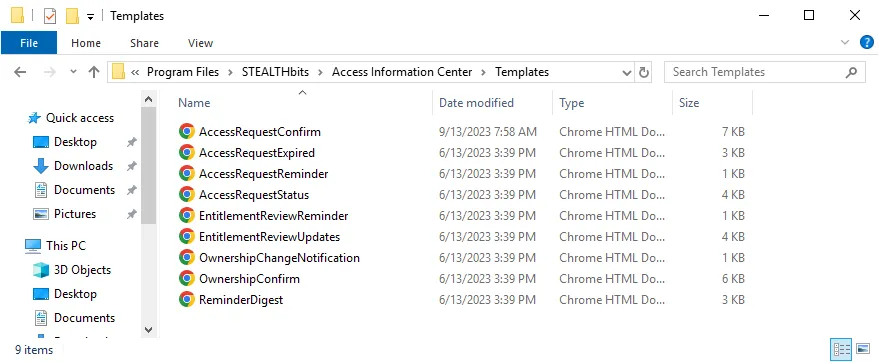Screen dimensions: 879x362
Task: Refresh the Templates folder view
Action: click(x=644, y=72)
